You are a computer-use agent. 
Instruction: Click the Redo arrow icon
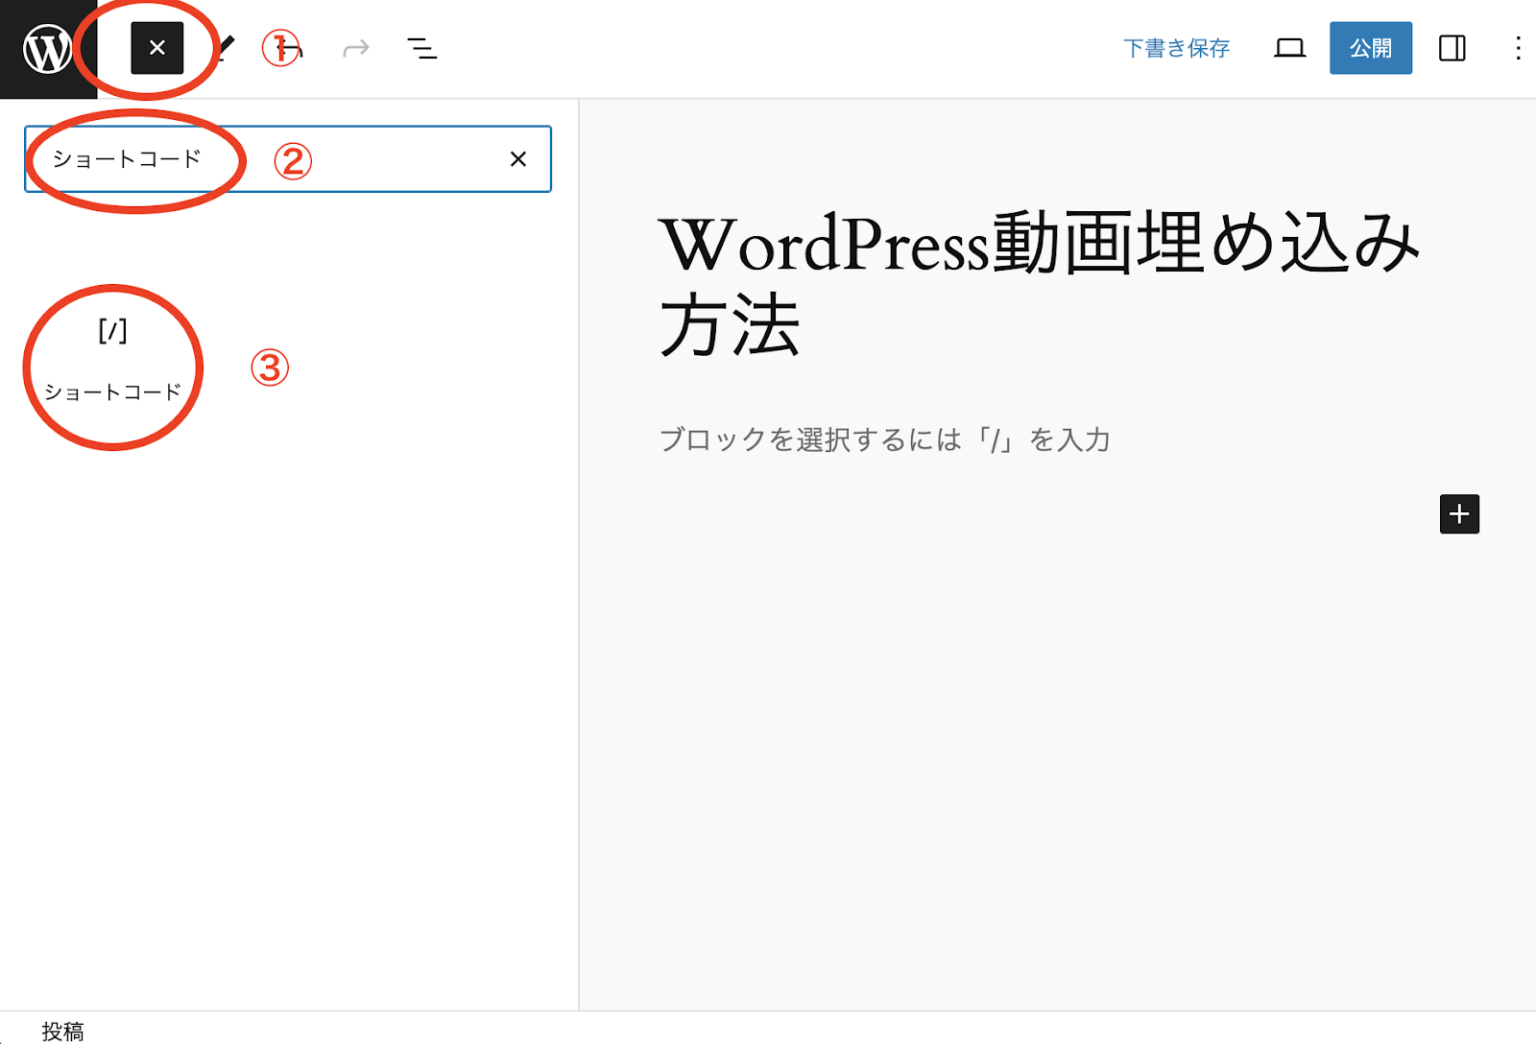click(356, 47)
